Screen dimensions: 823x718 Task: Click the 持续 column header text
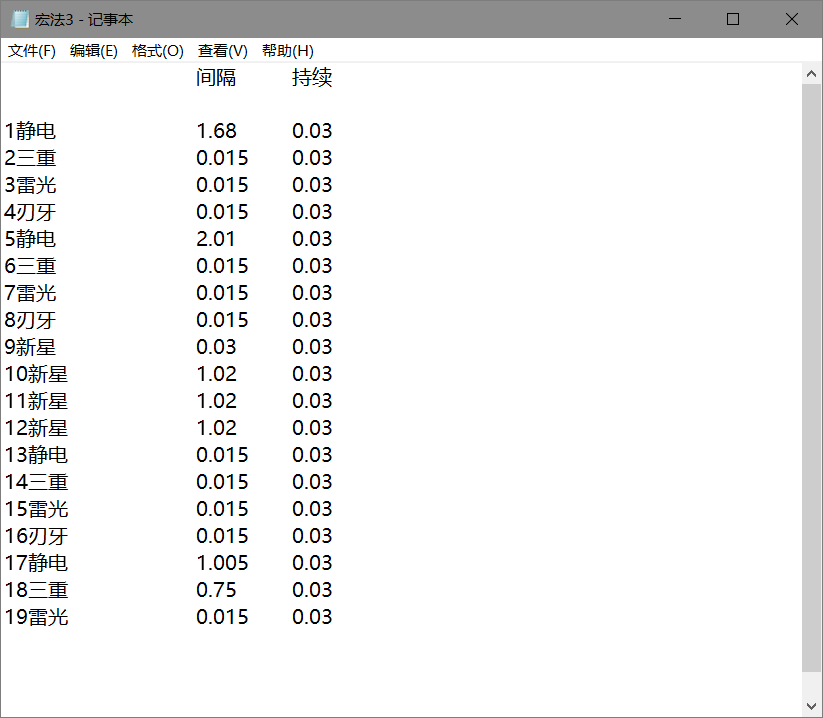312,77
